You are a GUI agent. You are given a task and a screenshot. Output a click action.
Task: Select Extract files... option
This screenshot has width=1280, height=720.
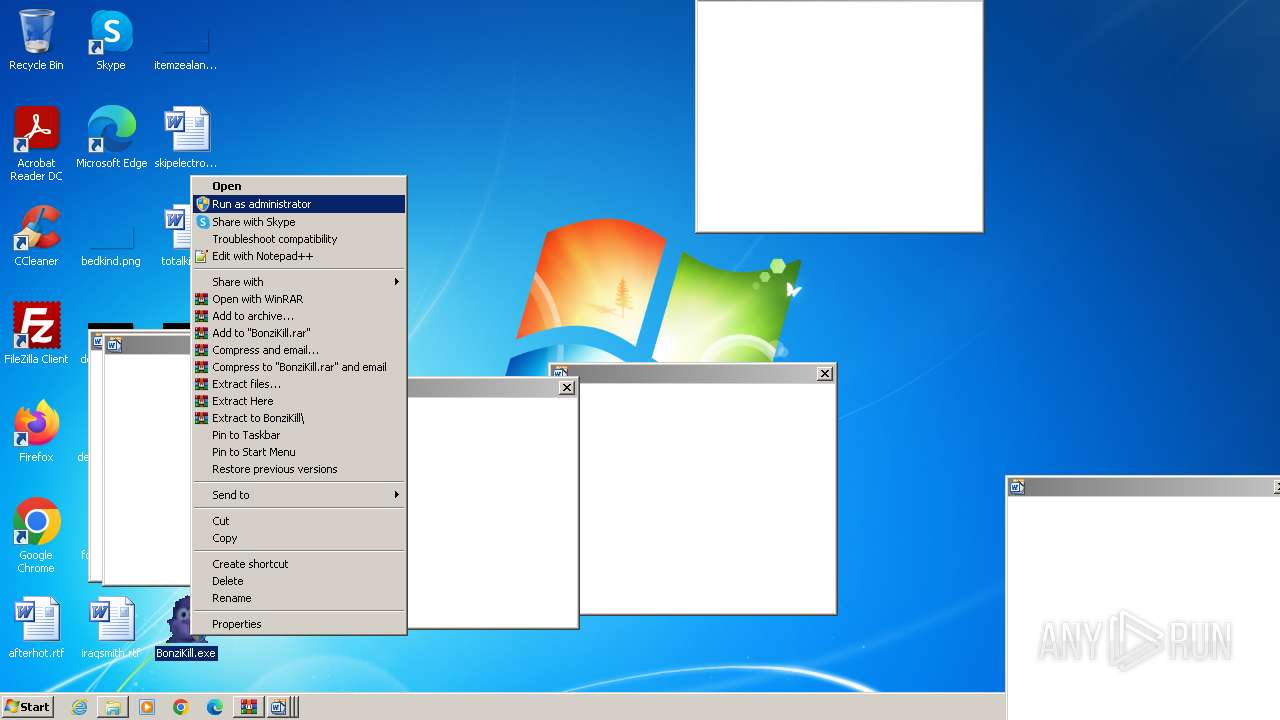click(299, 384)
